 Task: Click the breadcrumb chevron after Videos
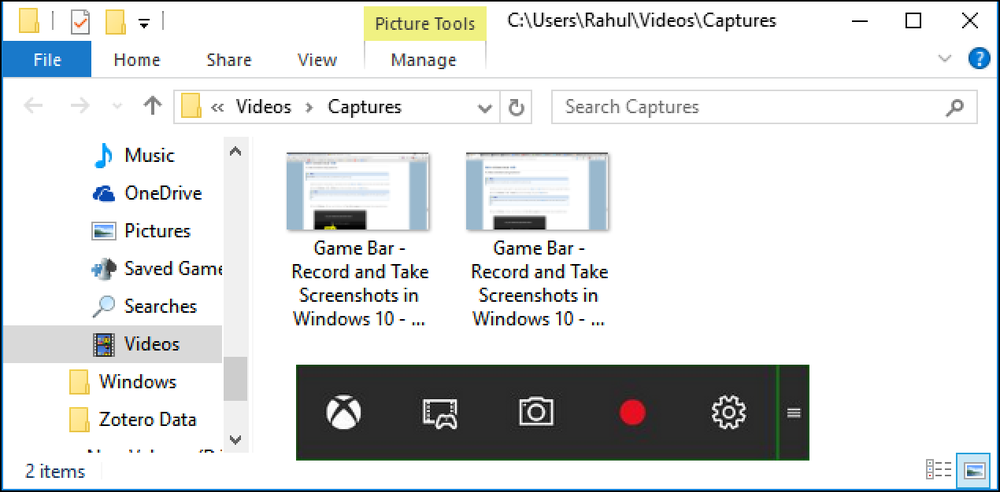click(309, 107)
